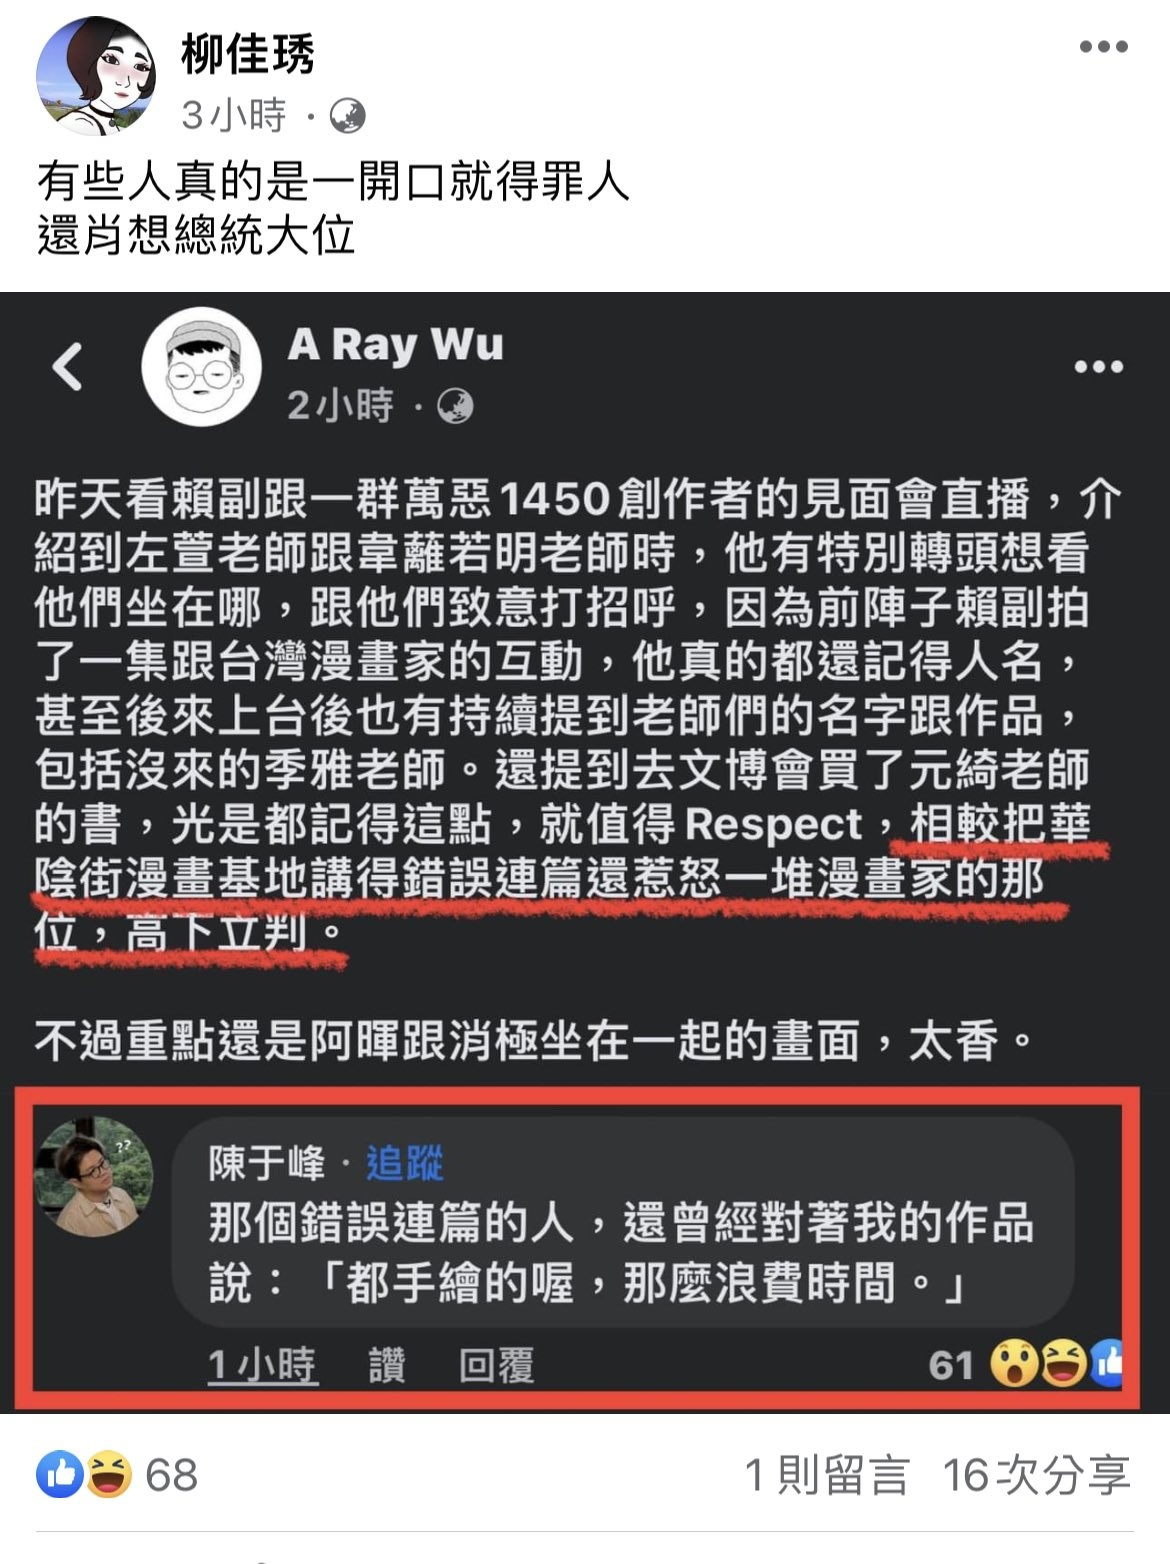Open the 1則留言 comments link

[x=827, y=1475]
